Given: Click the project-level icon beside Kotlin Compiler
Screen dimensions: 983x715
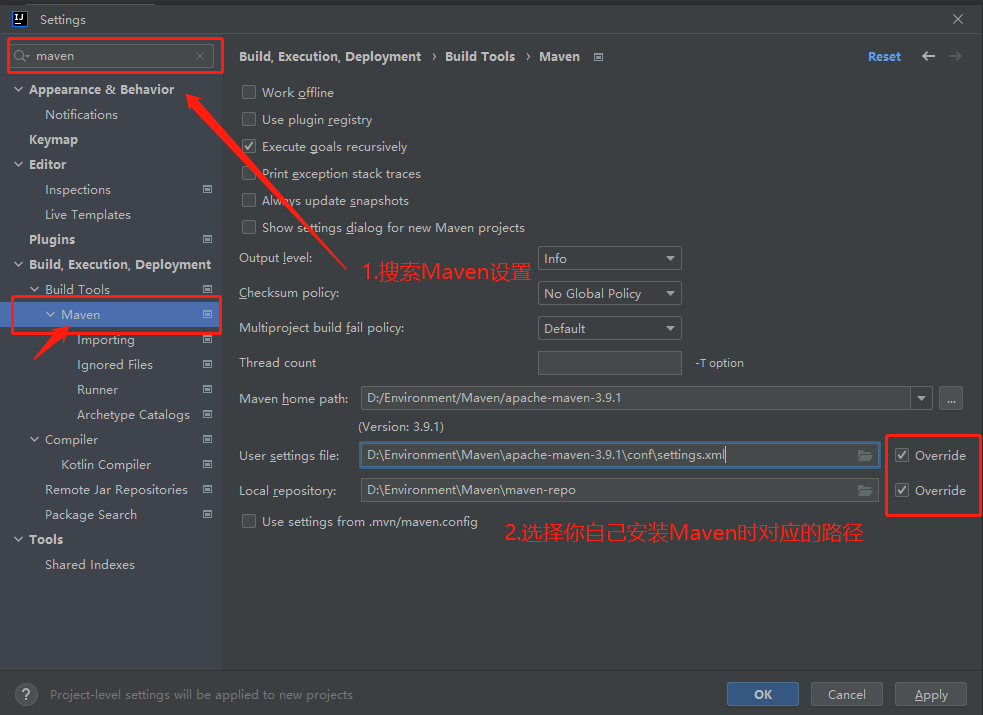Looking at the screenshot, I should (x=208, y=464).
